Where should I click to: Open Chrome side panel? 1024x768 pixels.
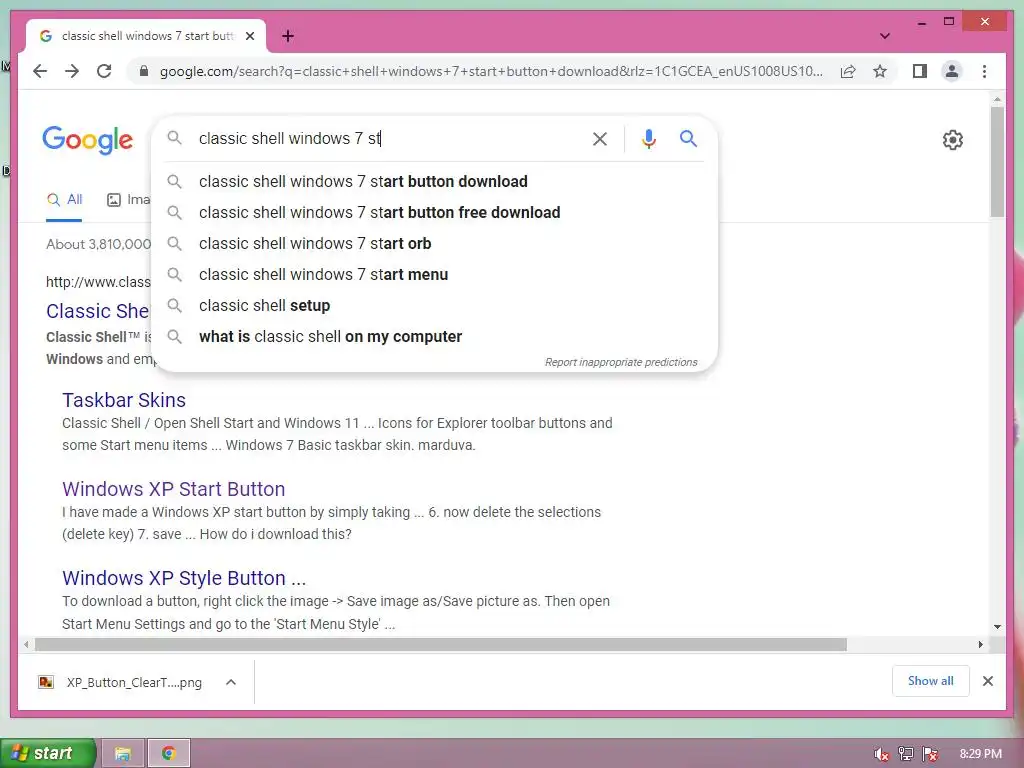920,71
